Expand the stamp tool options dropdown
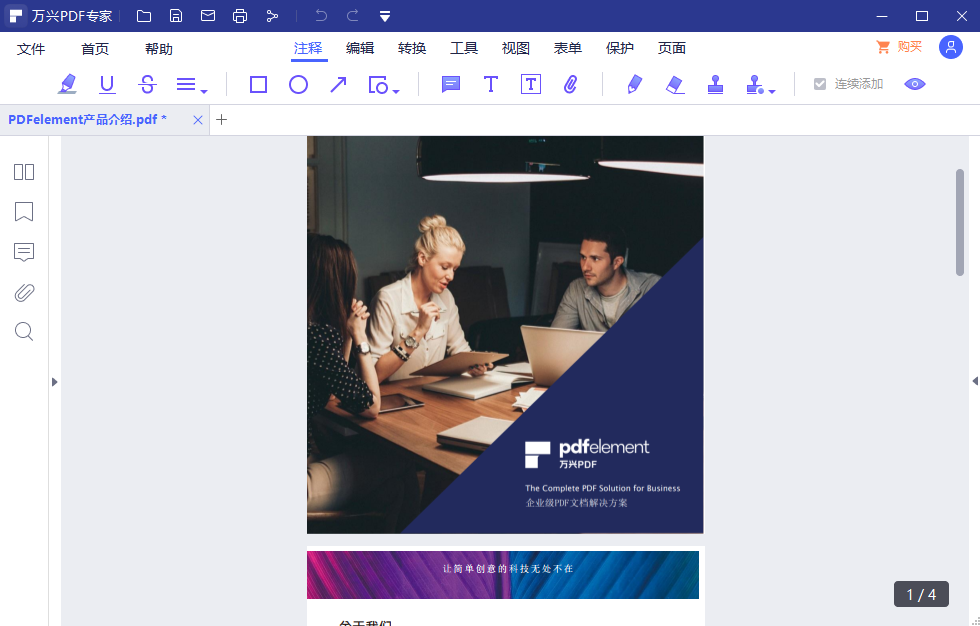This screenshot has height=626, width=980. click(x=772, y=92)
